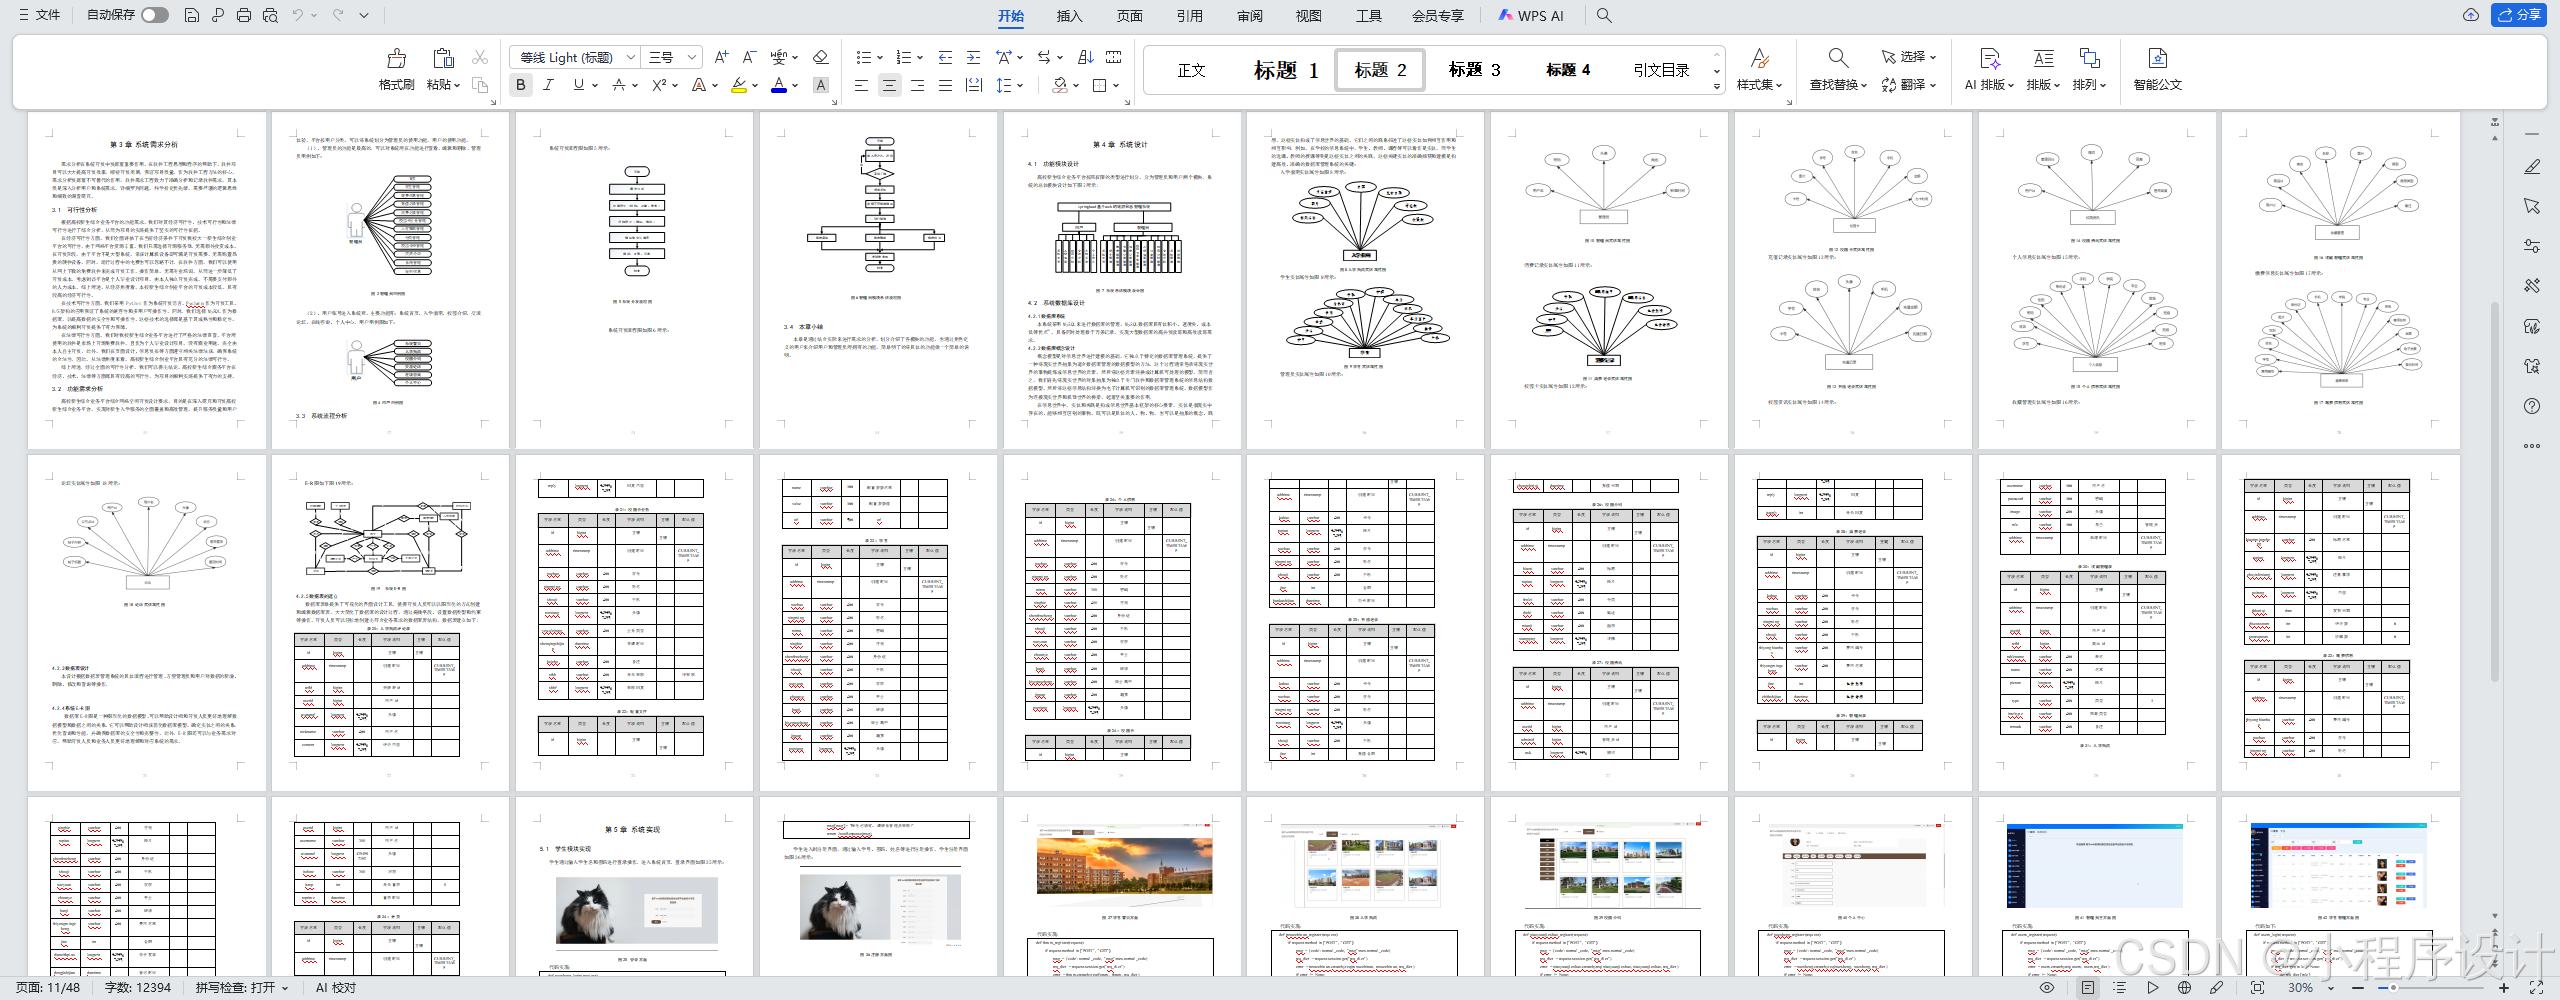Open Find and Replace (查找替换) magnifier icon

coord(1838,58)
